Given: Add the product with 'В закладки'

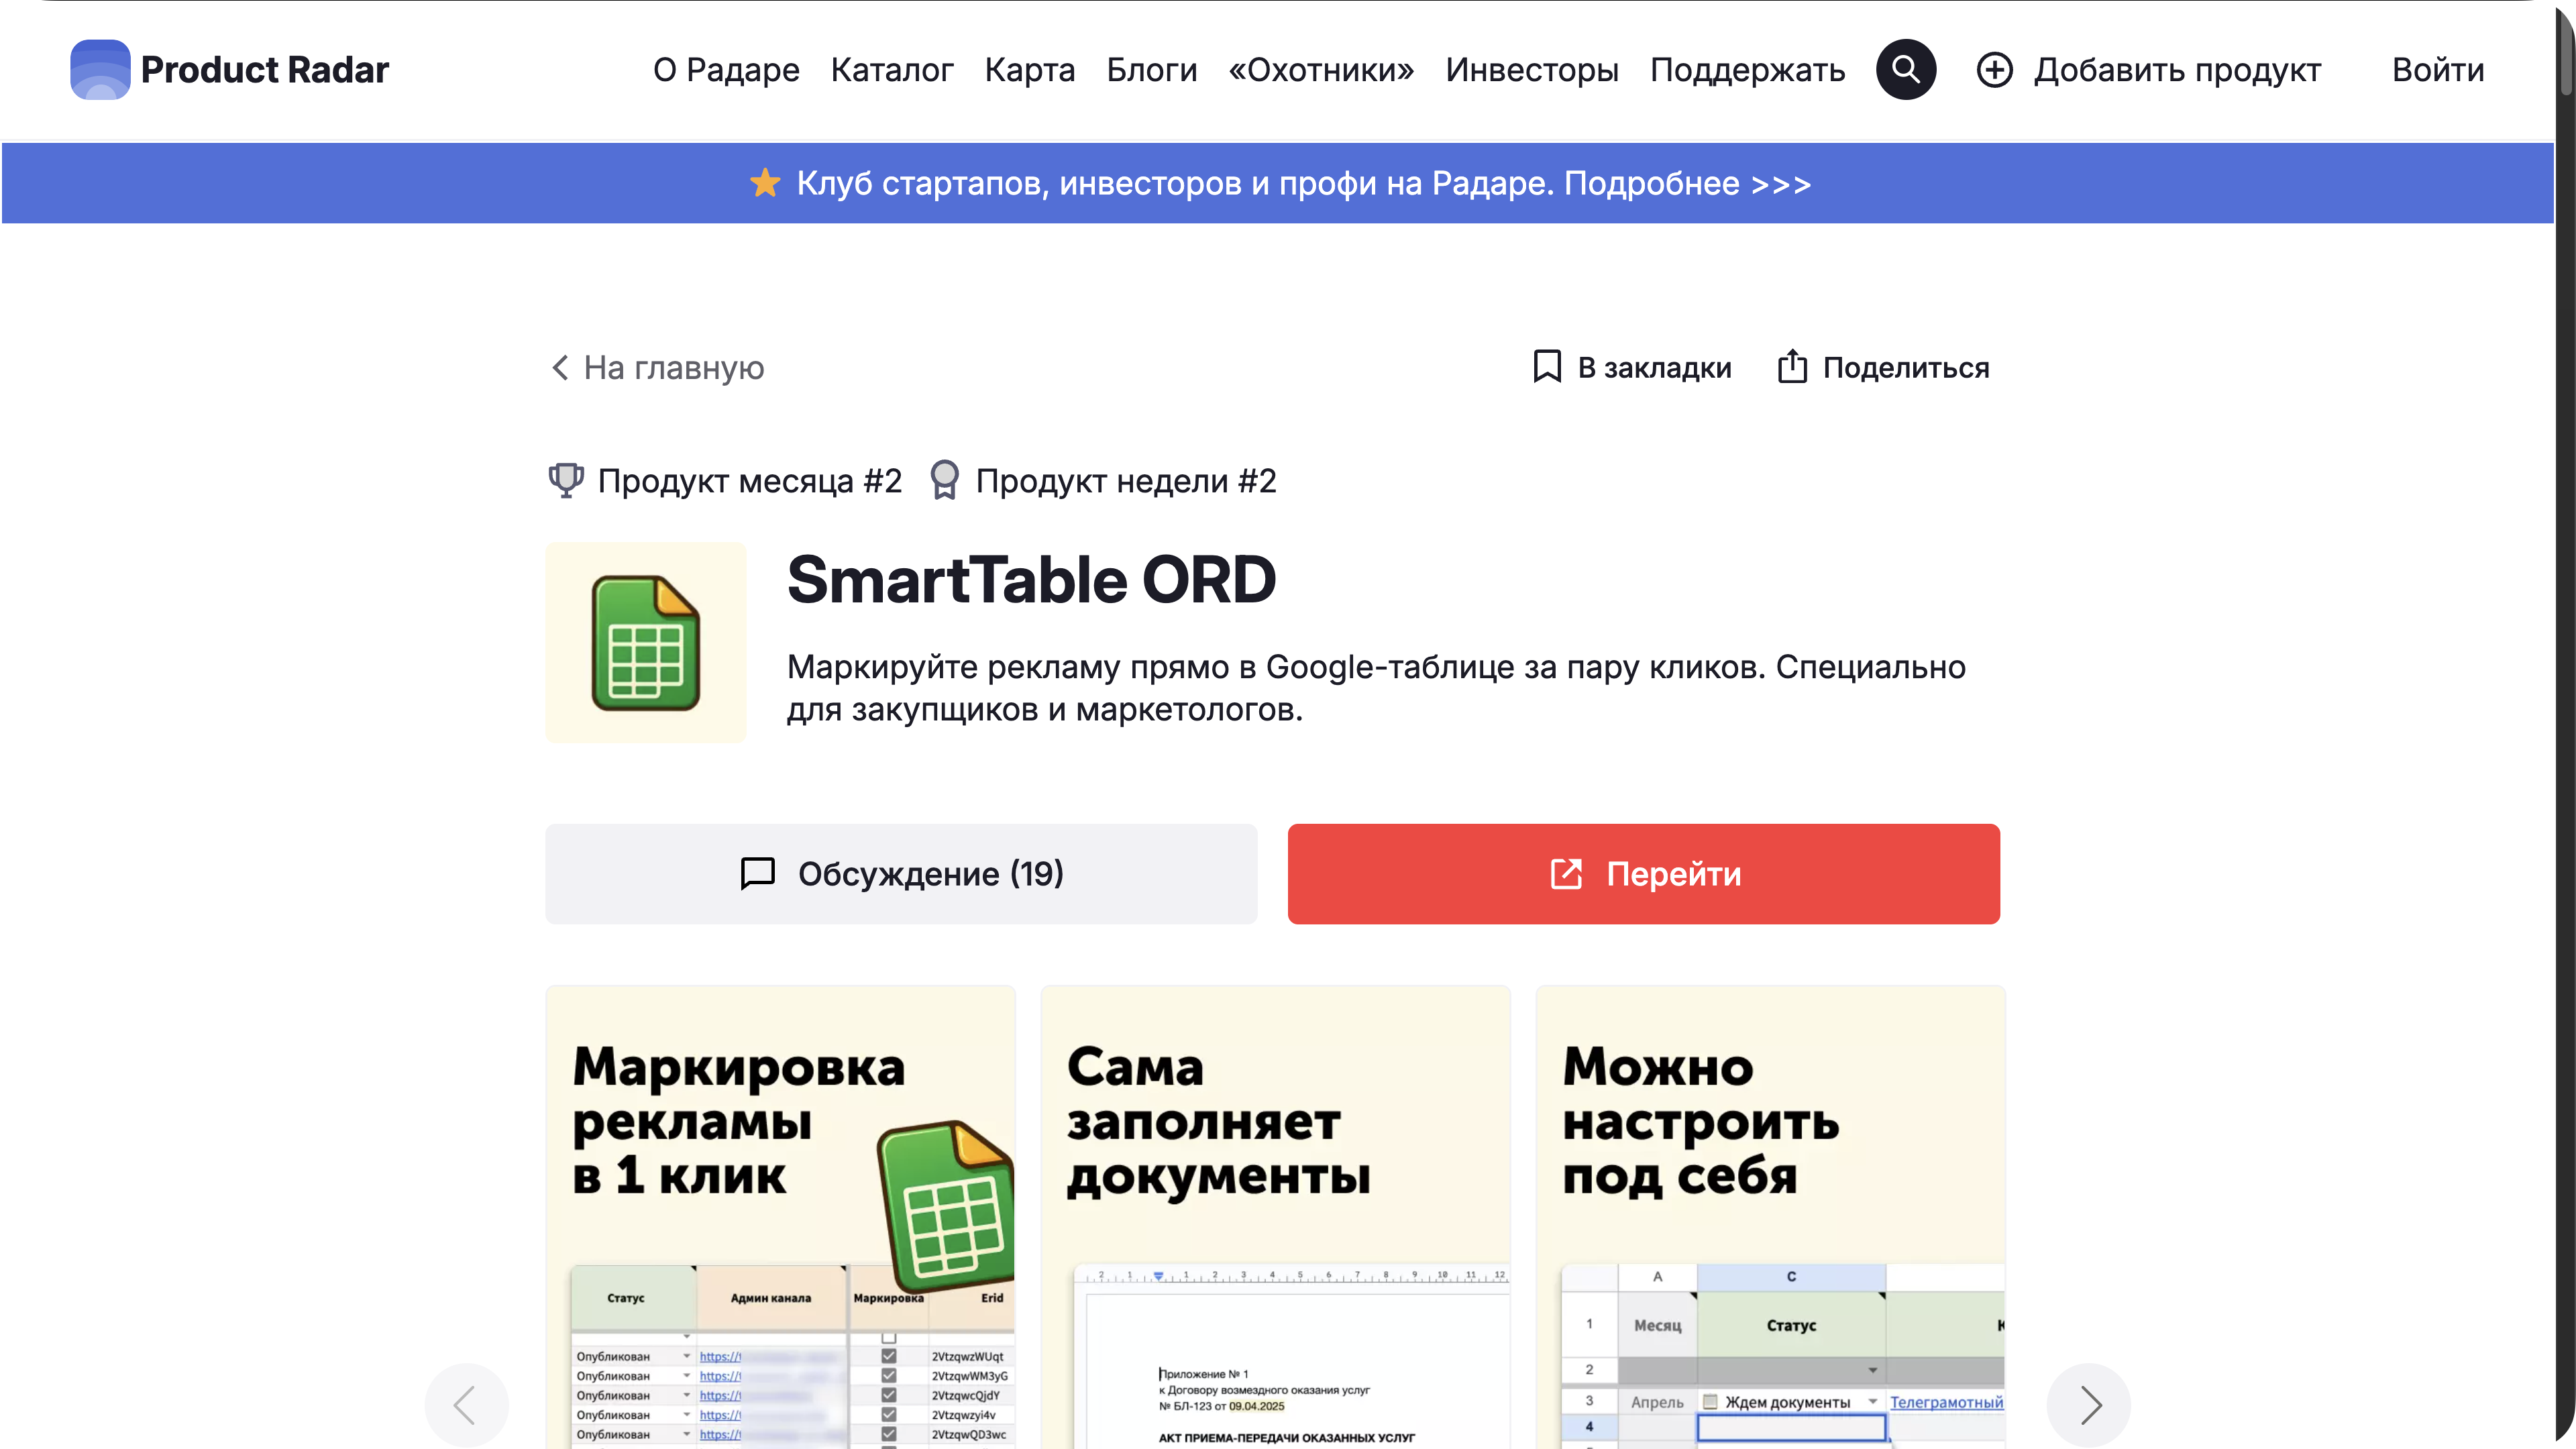Looking at the screenshot, I should pyautogui.click(x=1654, y=368).
